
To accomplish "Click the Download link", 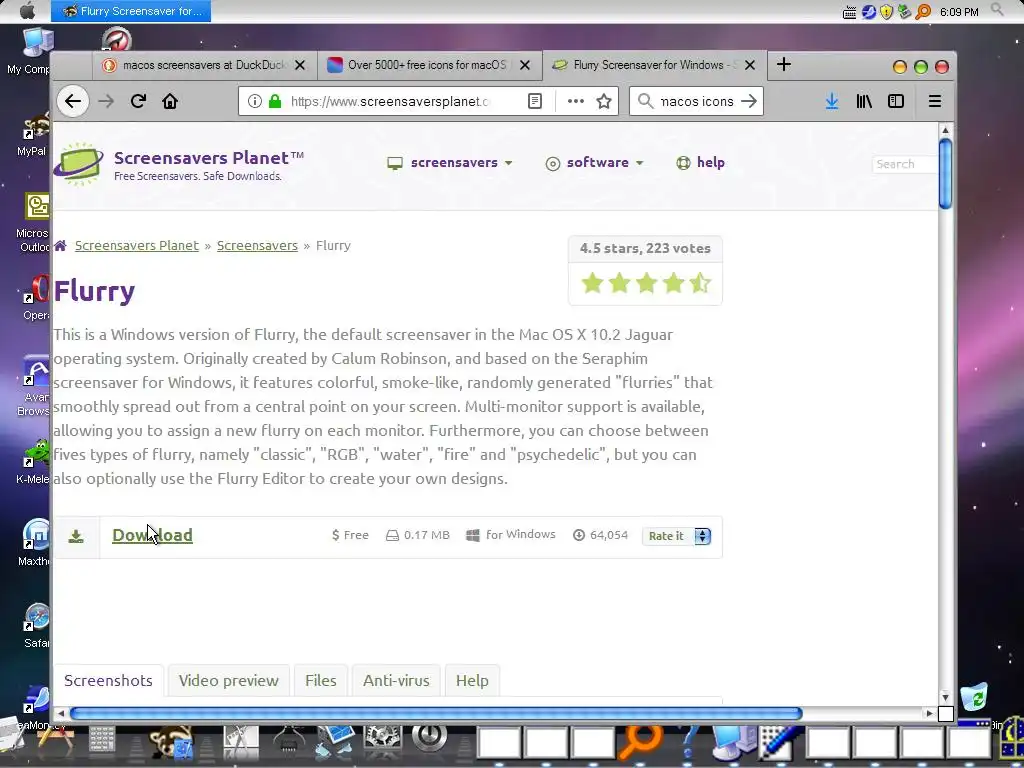I will pyautogui.click(x=152, y=535).
